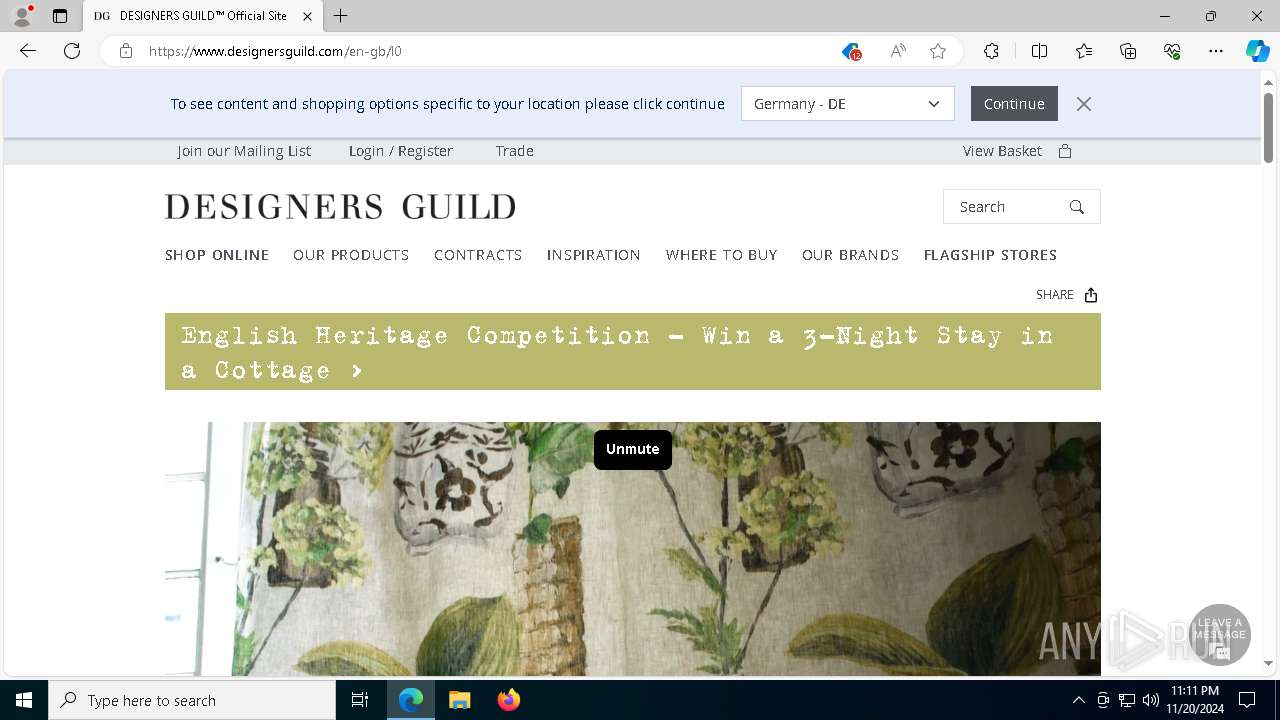View site information lock icon

[126, 51]
